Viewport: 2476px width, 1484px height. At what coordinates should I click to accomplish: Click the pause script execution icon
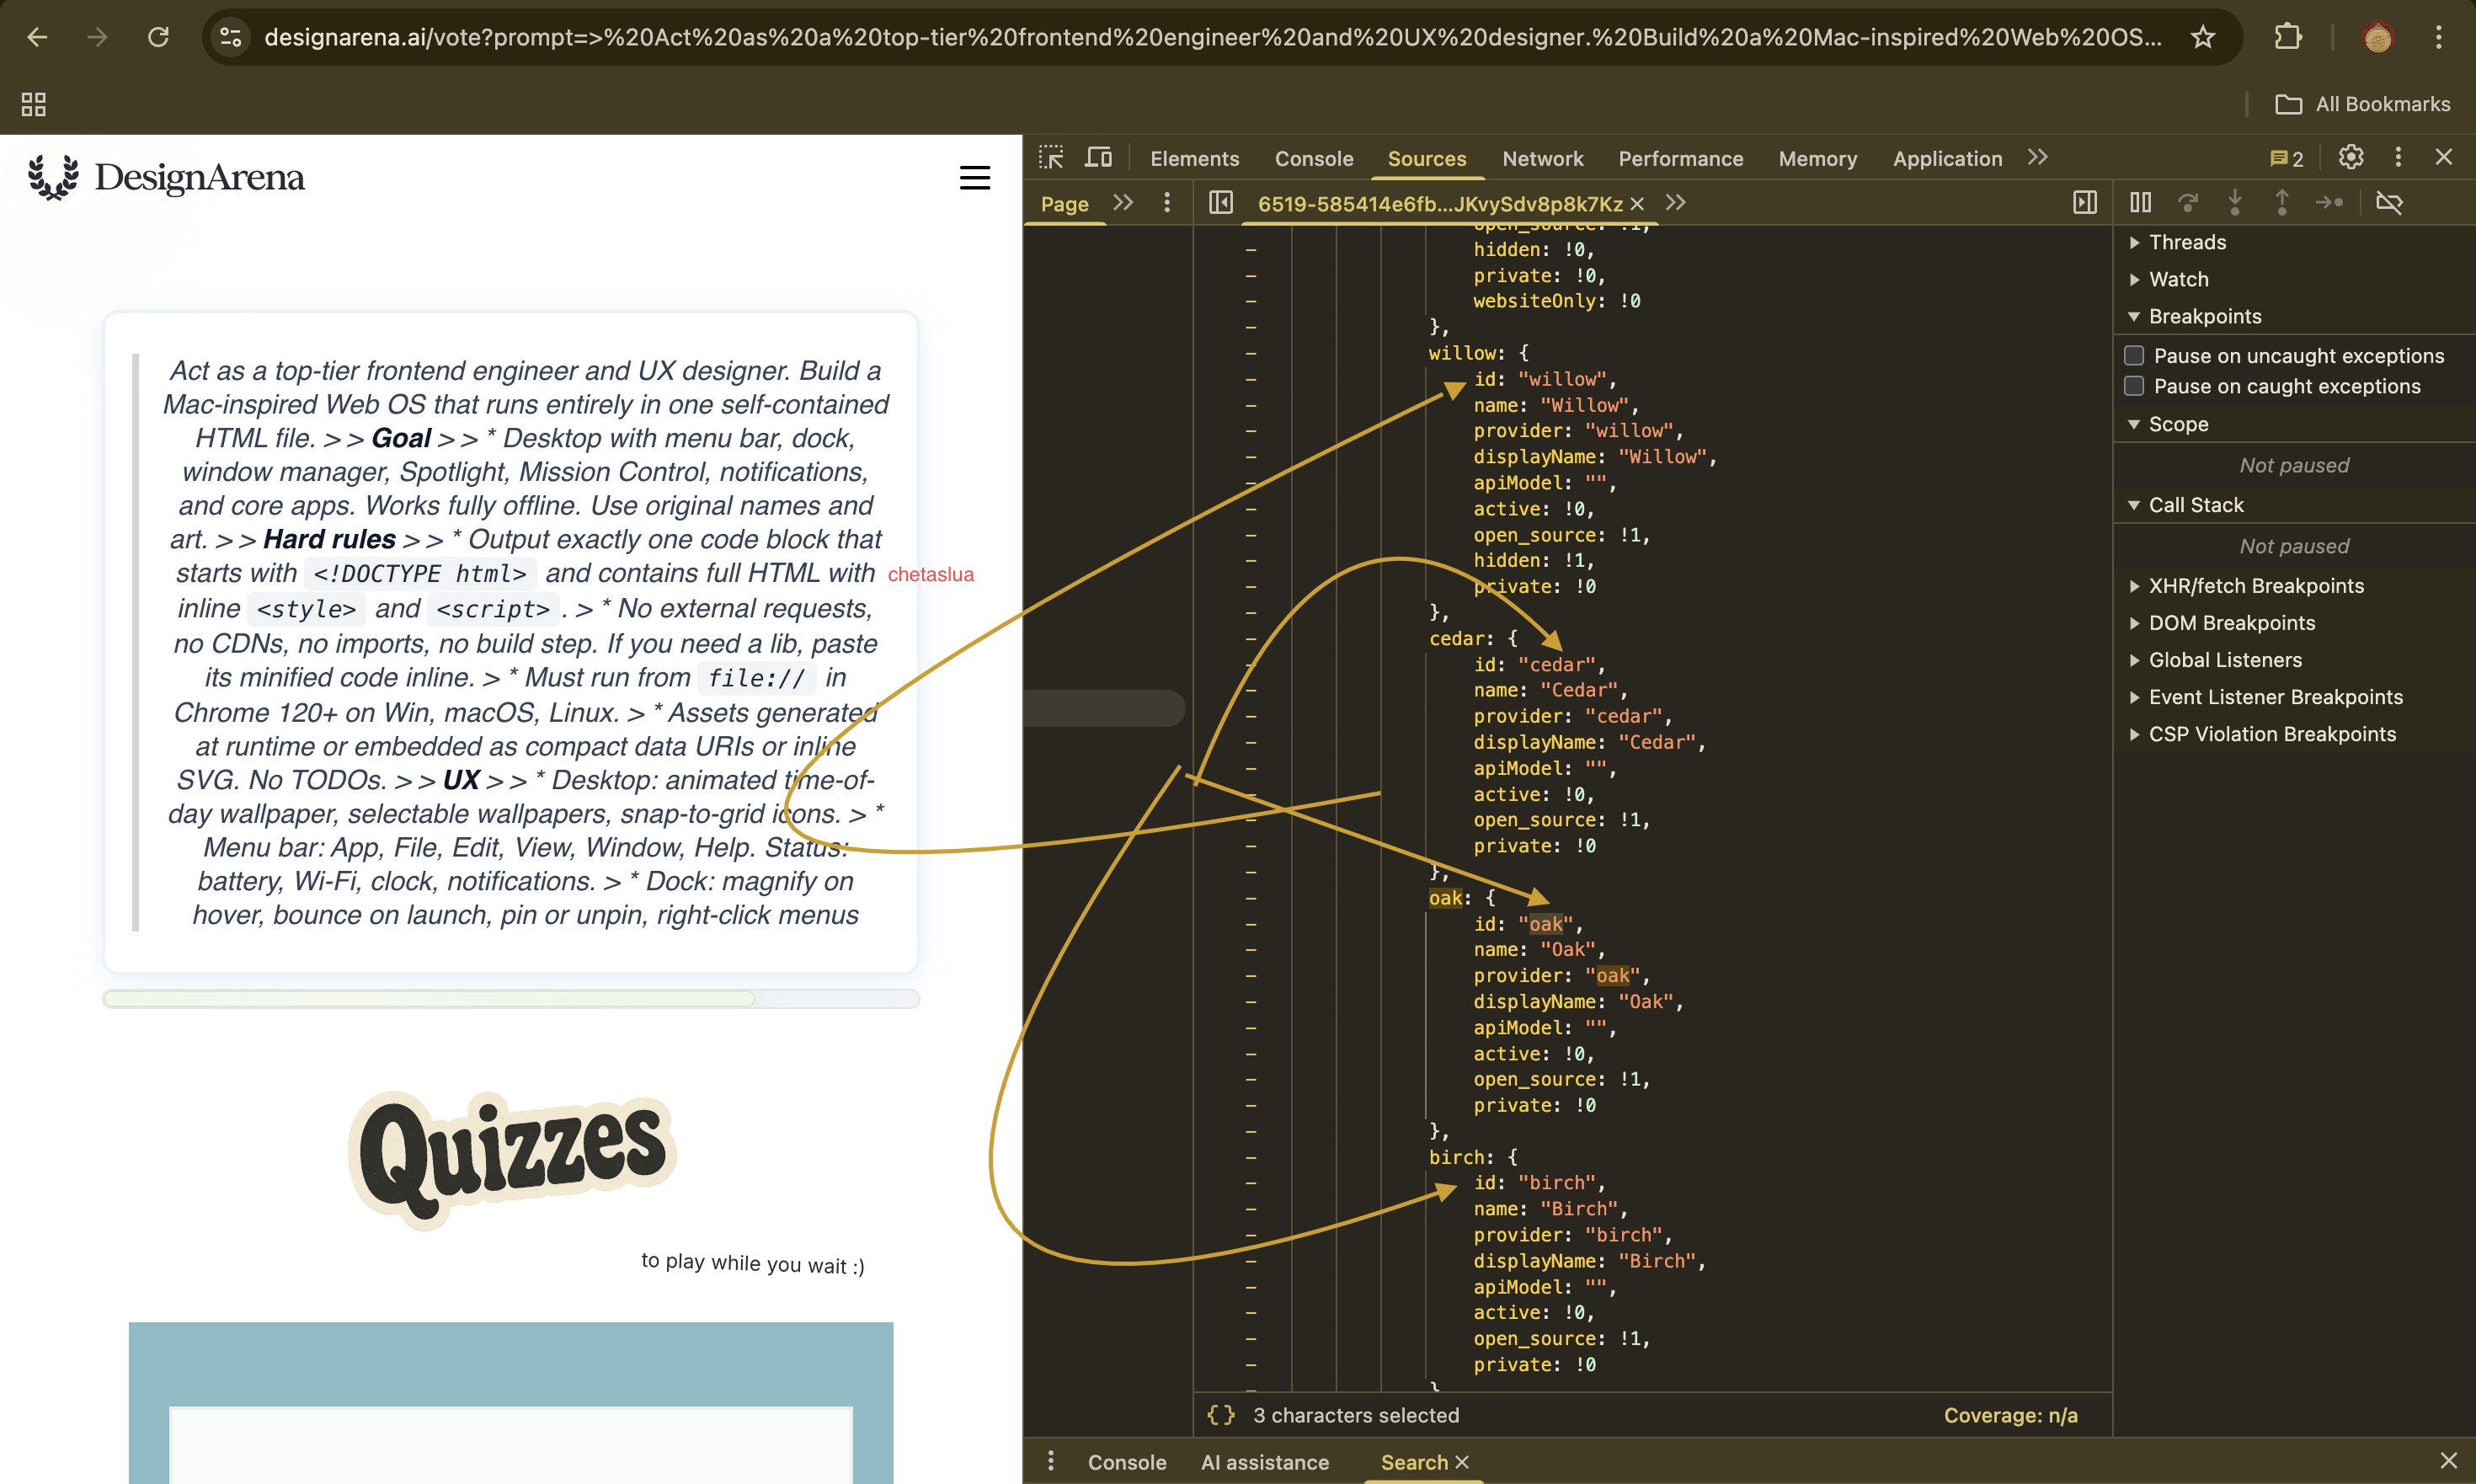point(2140,203)
